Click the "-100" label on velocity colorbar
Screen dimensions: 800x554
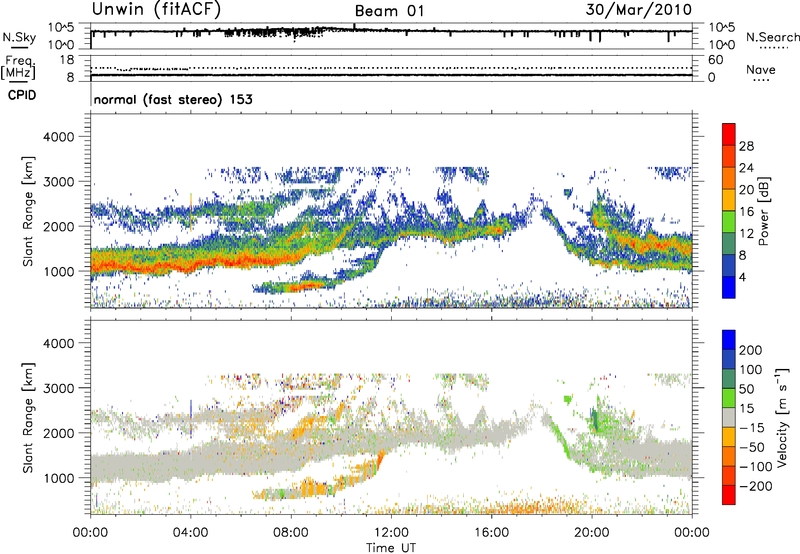tap(756, 467)
